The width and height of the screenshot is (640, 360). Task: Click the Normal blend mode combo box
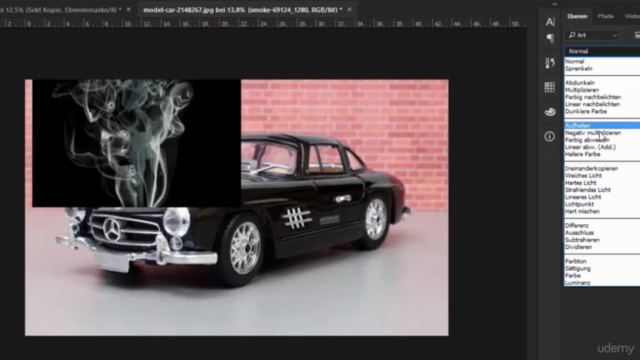602,51
